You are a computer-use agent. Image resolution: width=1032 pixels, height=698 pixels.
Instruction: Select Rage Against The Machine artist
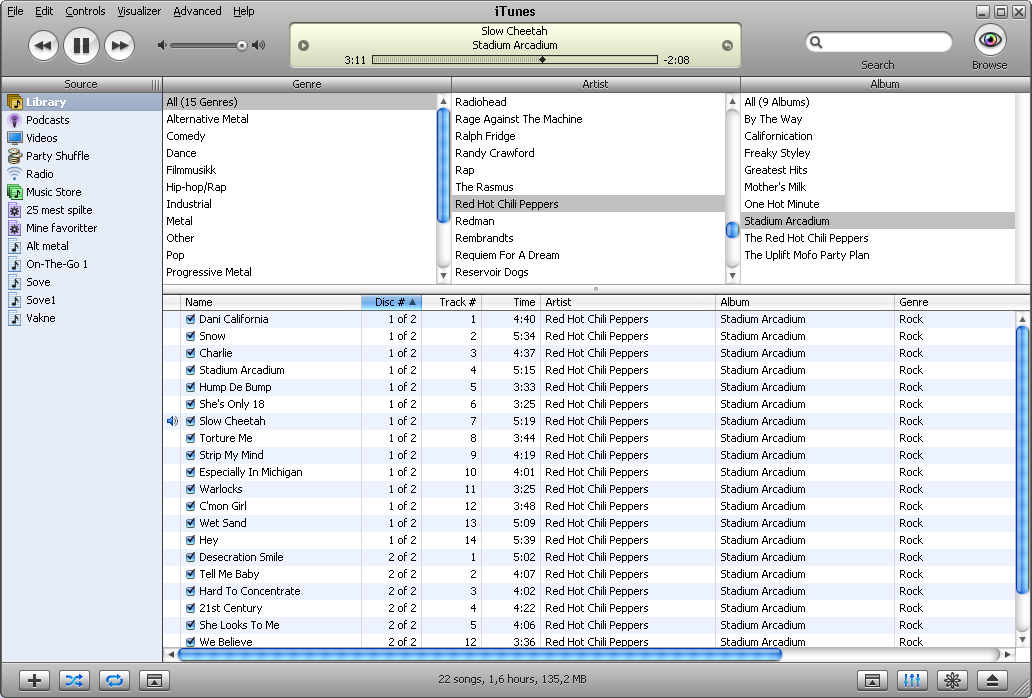[589, 119]
